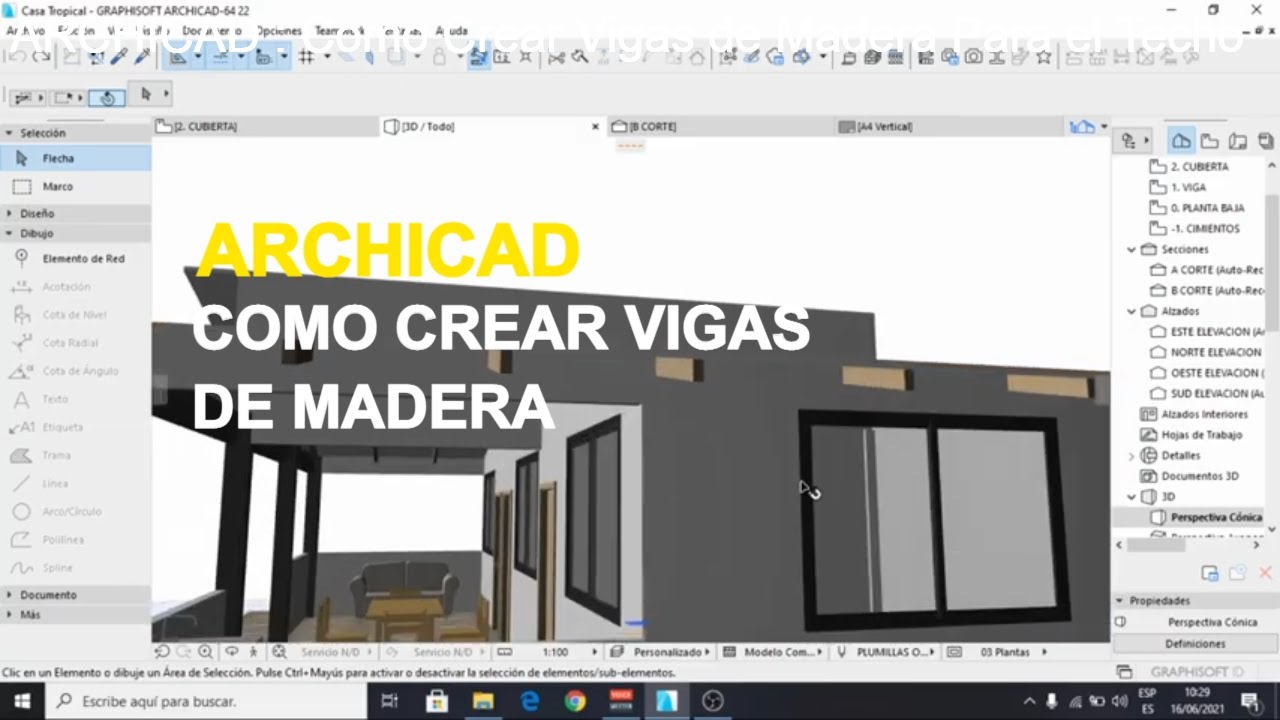Image resolution: width=1280 pixels, height=720 pixels.
Task: Select the Marco marquee tool
Action: [x=75, y=186]
